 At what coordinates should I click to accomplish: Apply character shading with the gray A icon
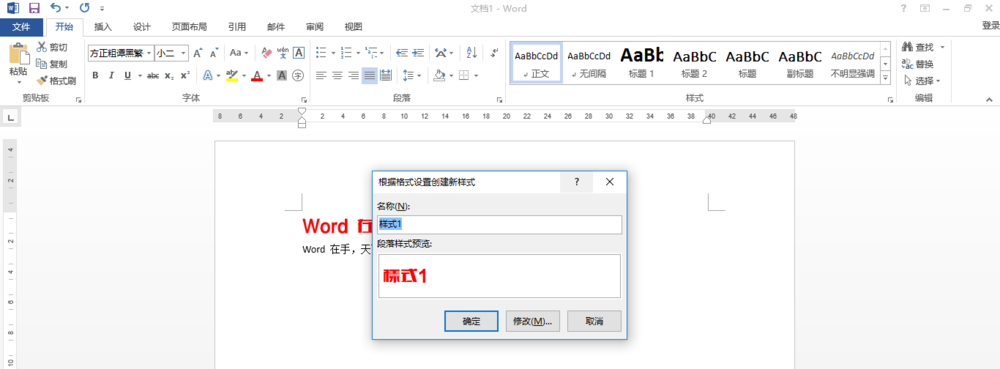[282, 76]
